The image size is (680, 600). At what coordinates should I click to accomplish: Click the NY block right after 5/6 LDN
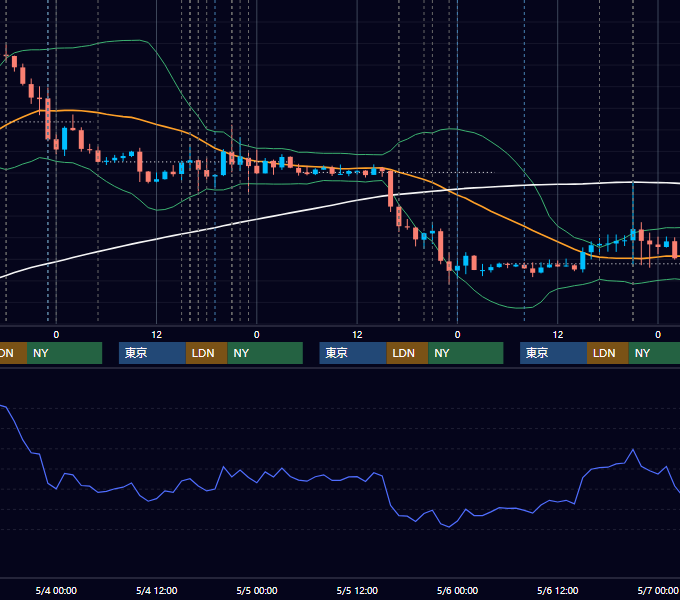pyautogui.click(x=654, y=353)
